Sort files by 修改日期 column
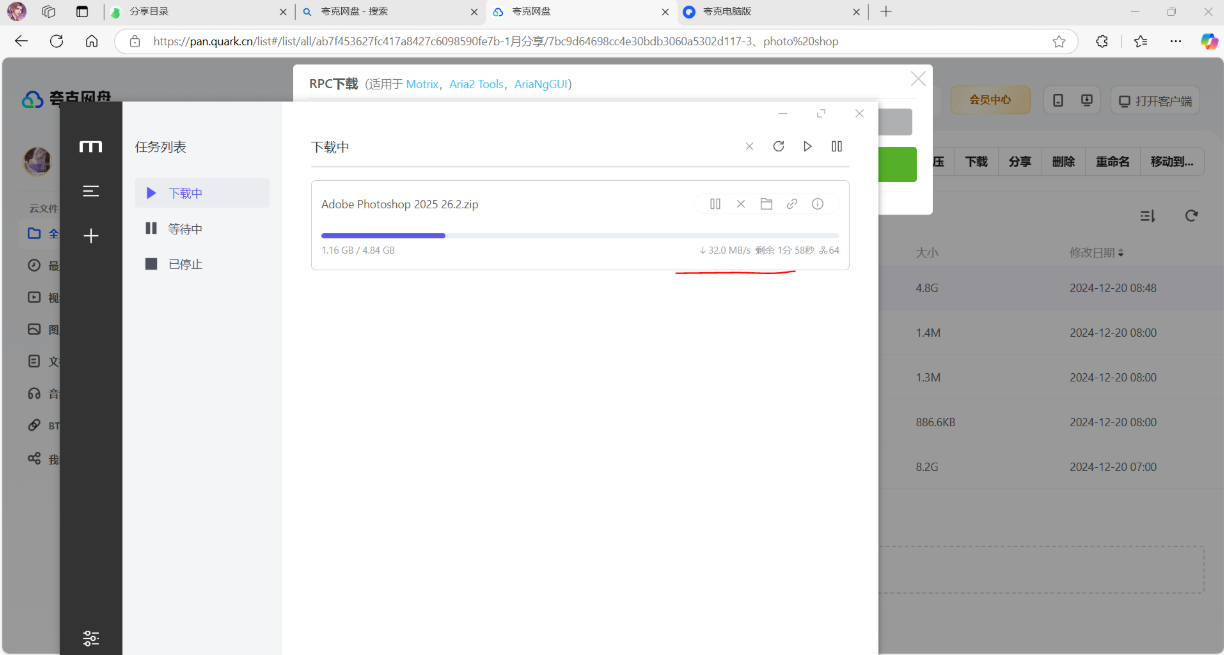The image size is (1224, 655). tap(1096, 253)
